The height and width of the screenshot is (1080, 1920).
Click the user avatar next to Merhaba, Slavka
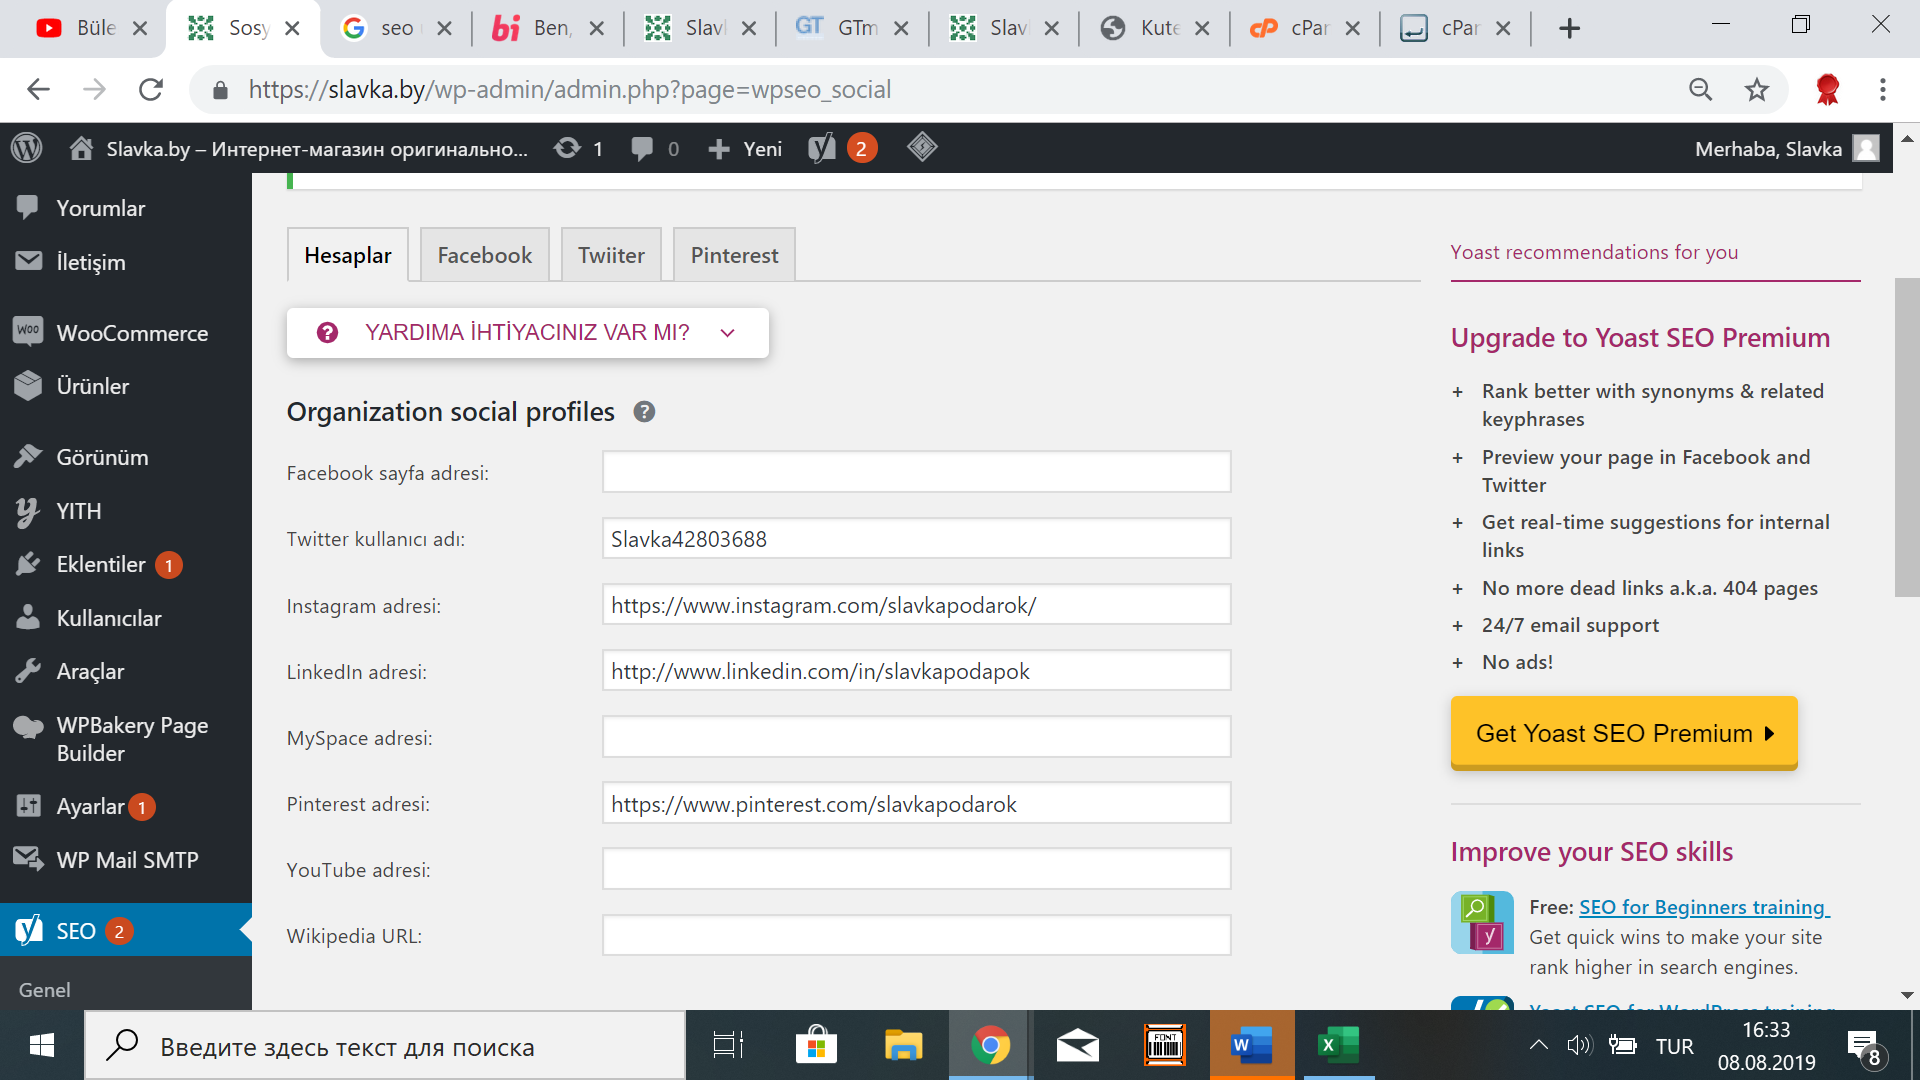tap(1866, 148)
